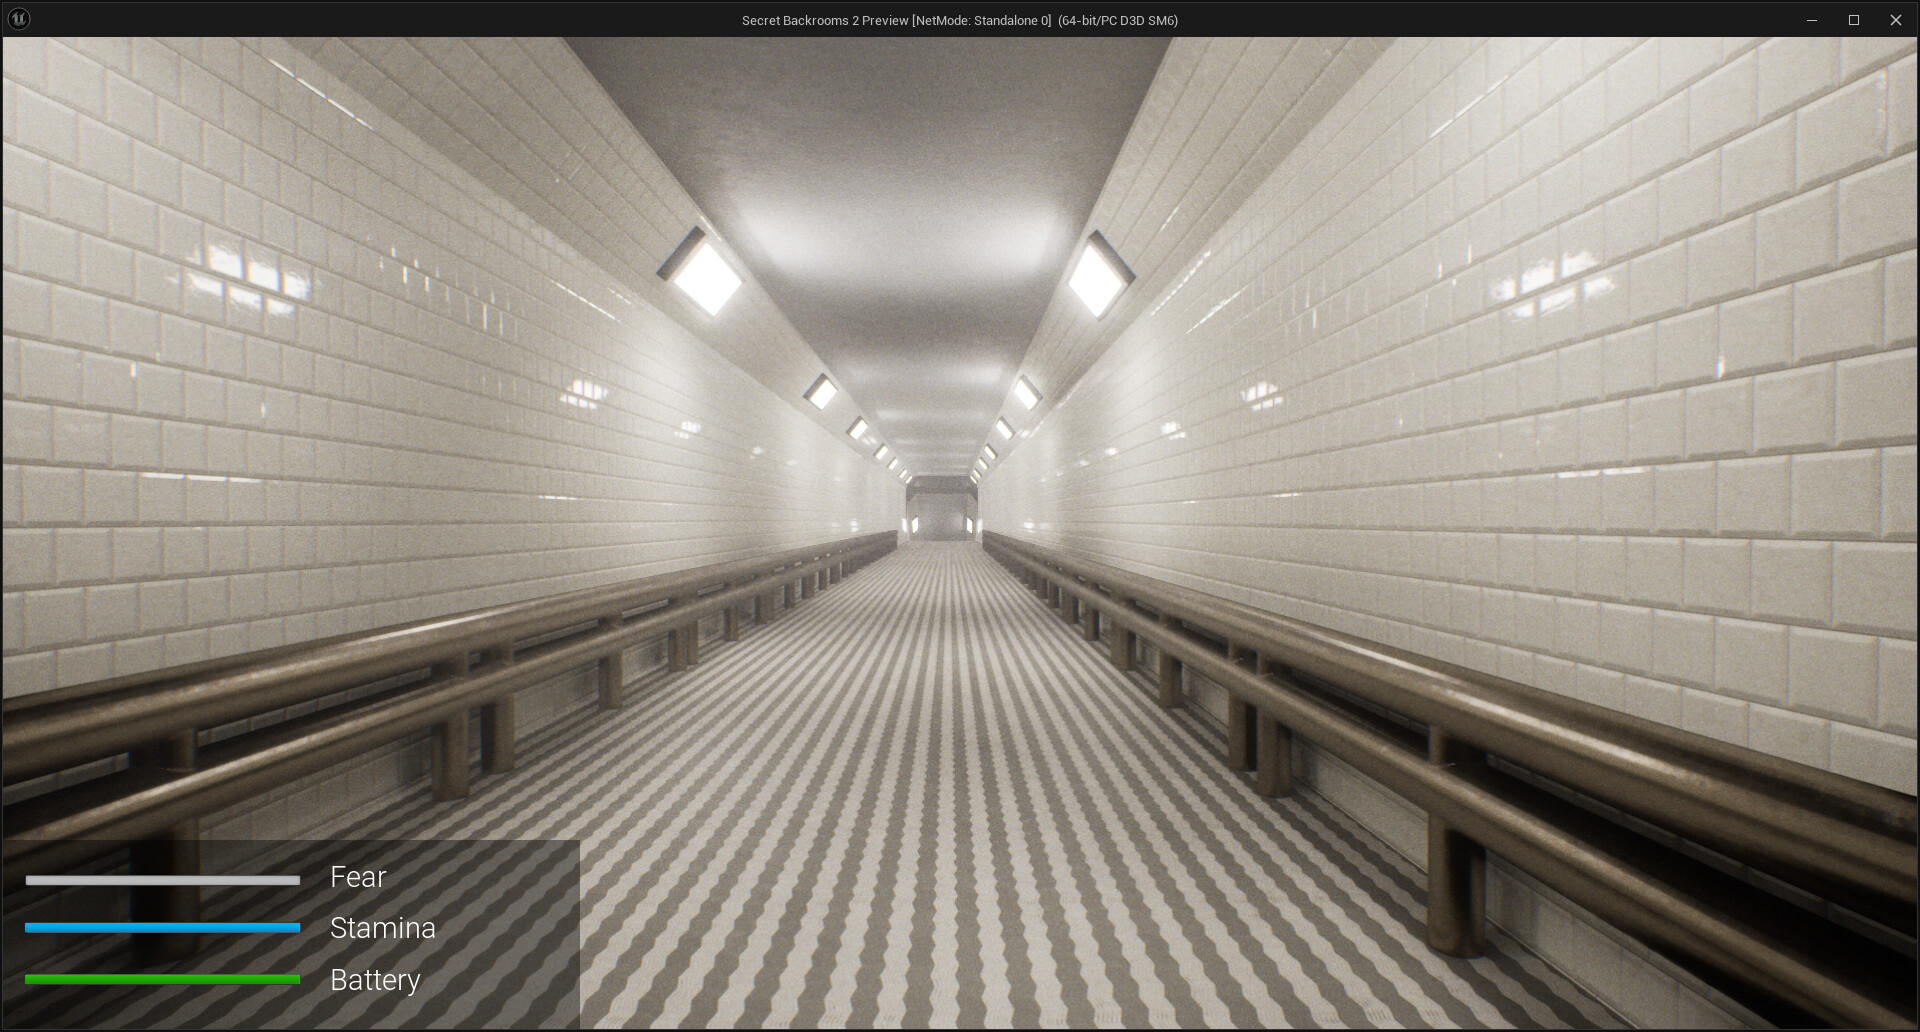This screenshot has width=1920, height=1032.
Task: Click the doorway at the corridor's end
Action: 940,512
